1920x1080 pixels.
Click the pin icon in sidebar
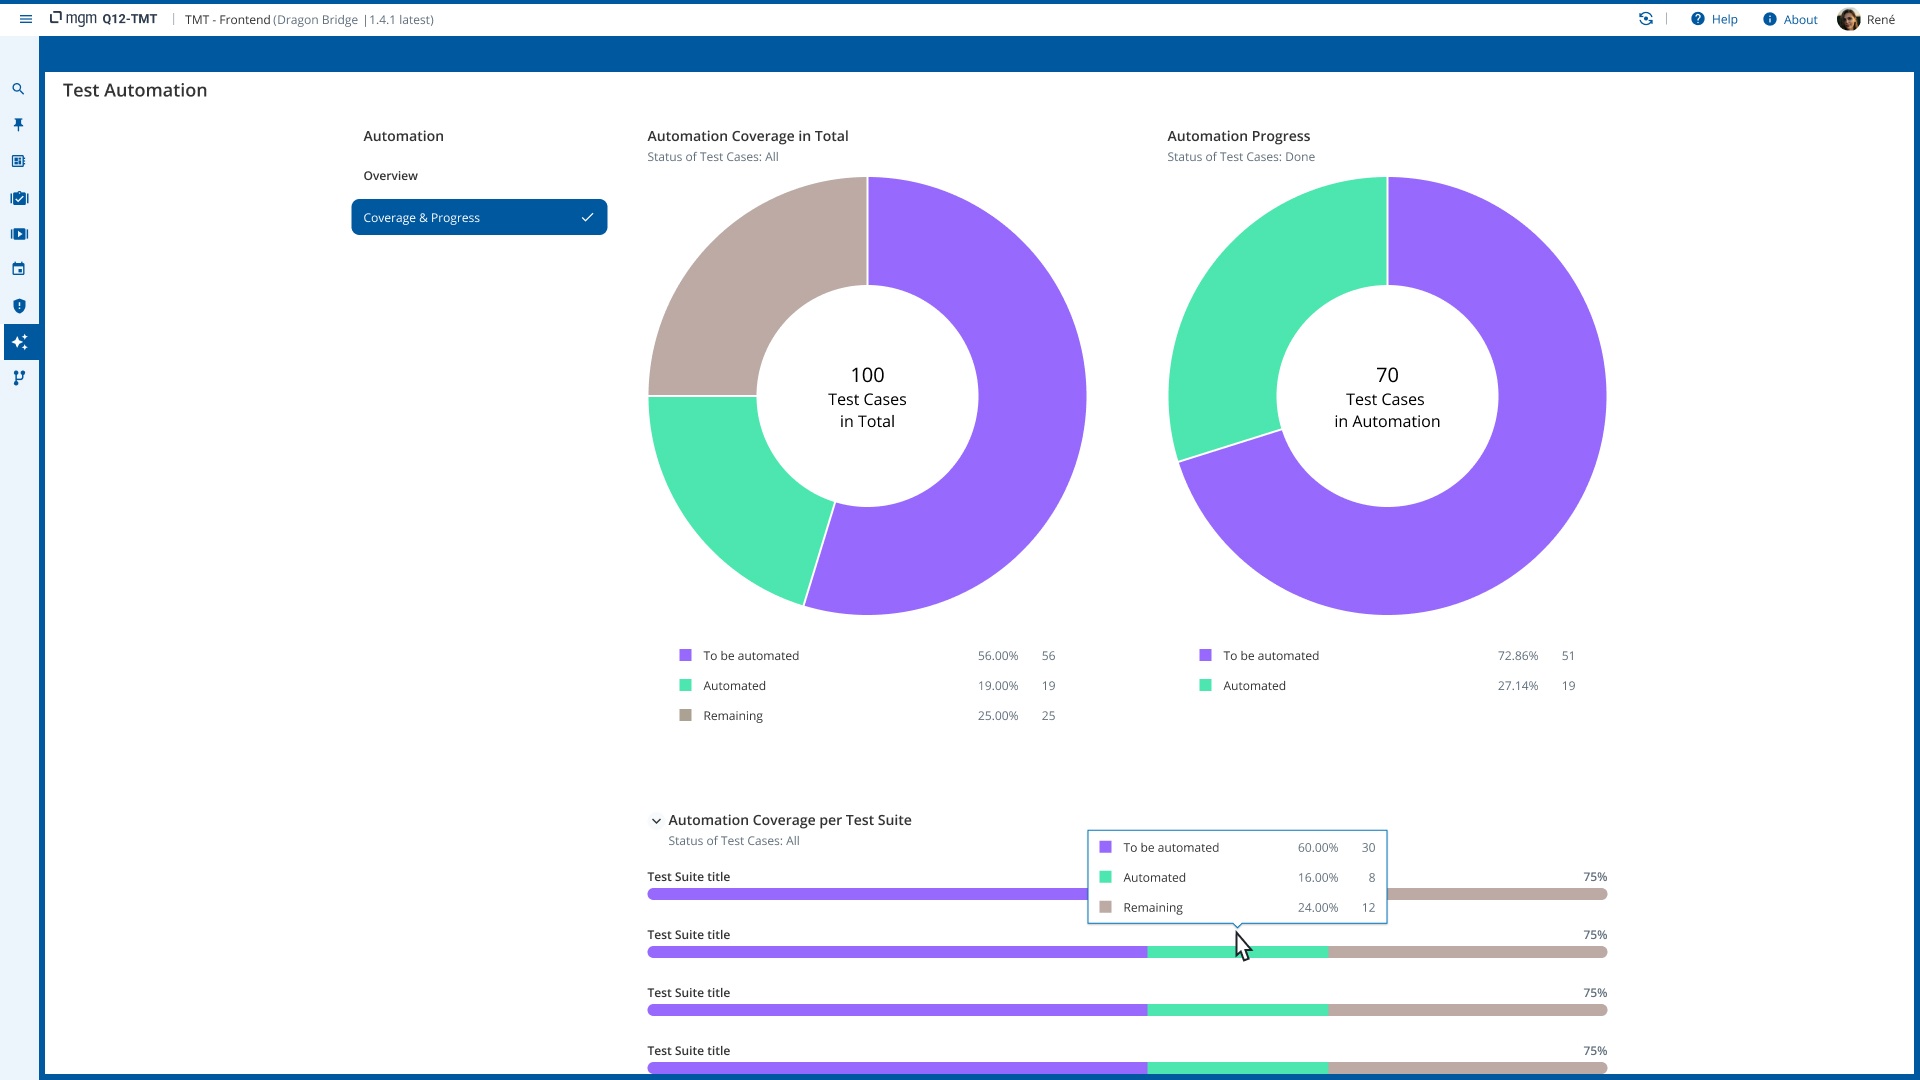coord(18,125)
